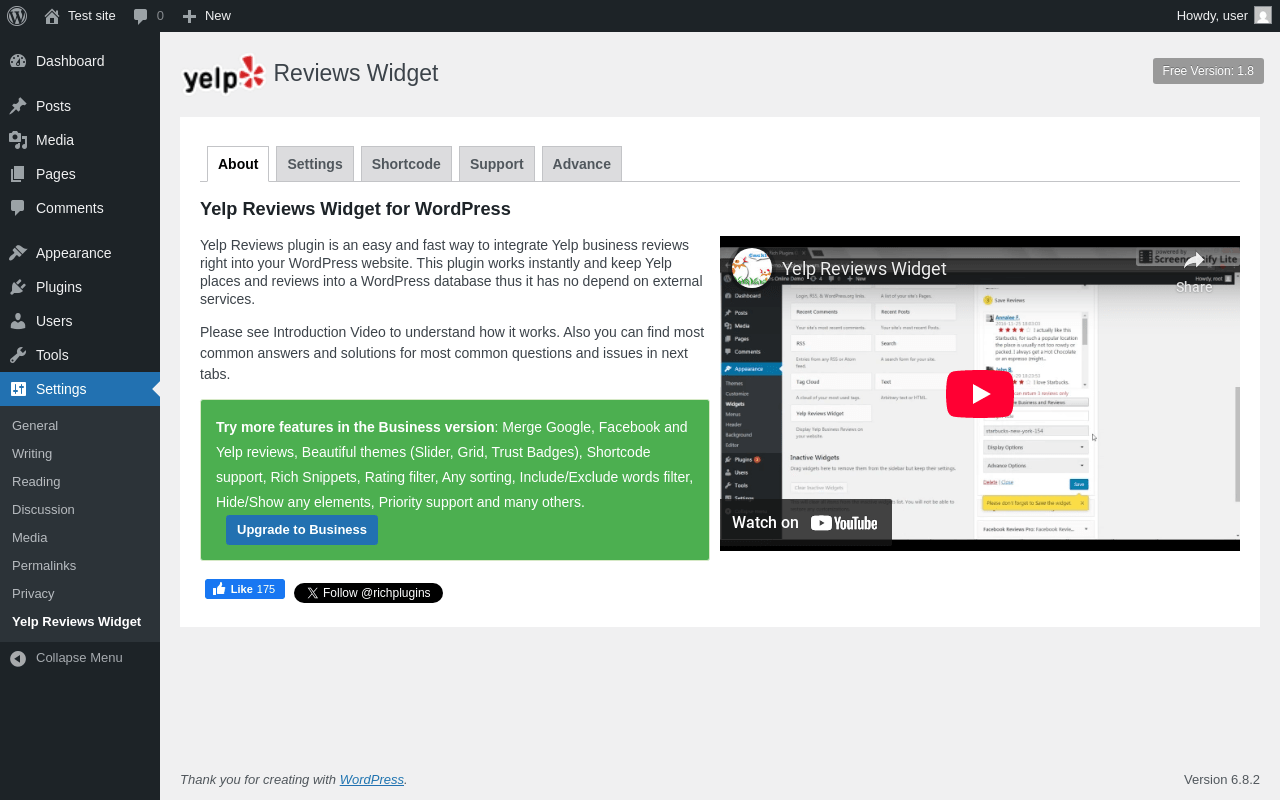The width and height of the screenshot is (1280, 800).
Task: Click video title Yelp Reviews Widget
Action: (864, 269)
